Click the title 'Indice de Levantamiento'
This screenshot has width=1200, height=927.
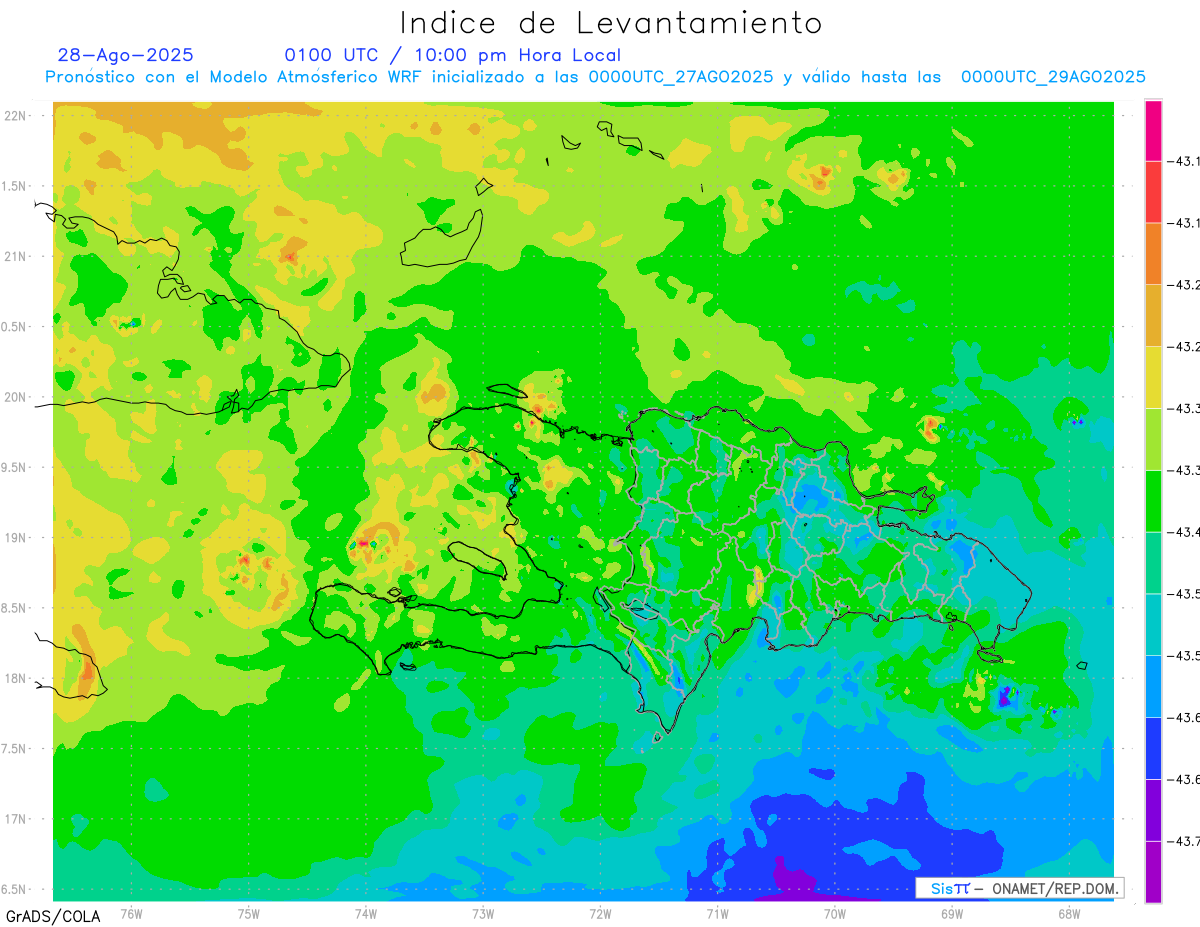coord(611,23)
